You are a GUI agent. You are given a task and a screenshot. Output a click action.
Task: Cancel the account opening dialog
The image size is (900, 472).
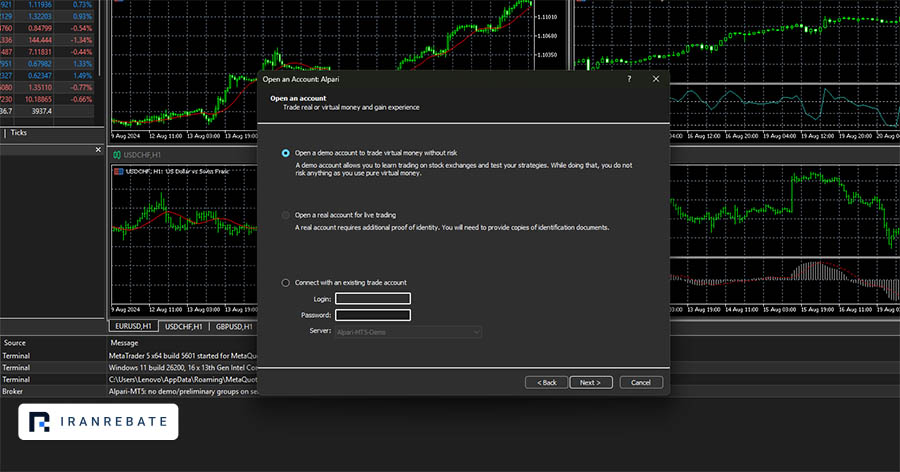(x=641, y=382)
